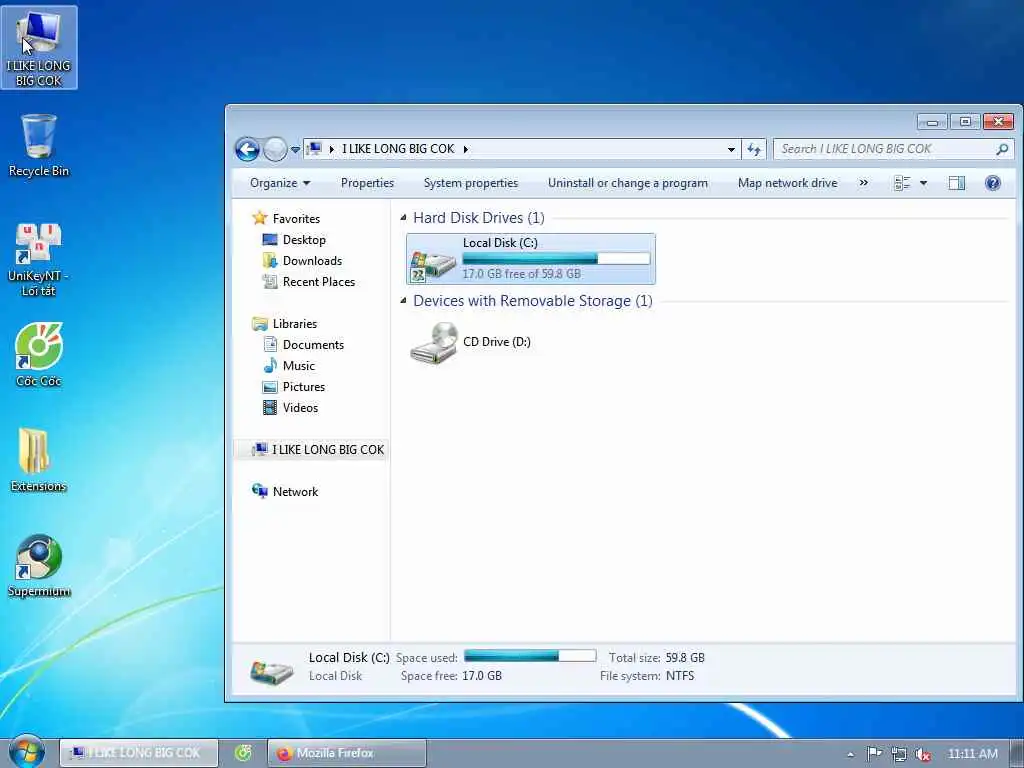
Task: Select the Local Disk (C:) drive icon
Action: tap(433, 264)
